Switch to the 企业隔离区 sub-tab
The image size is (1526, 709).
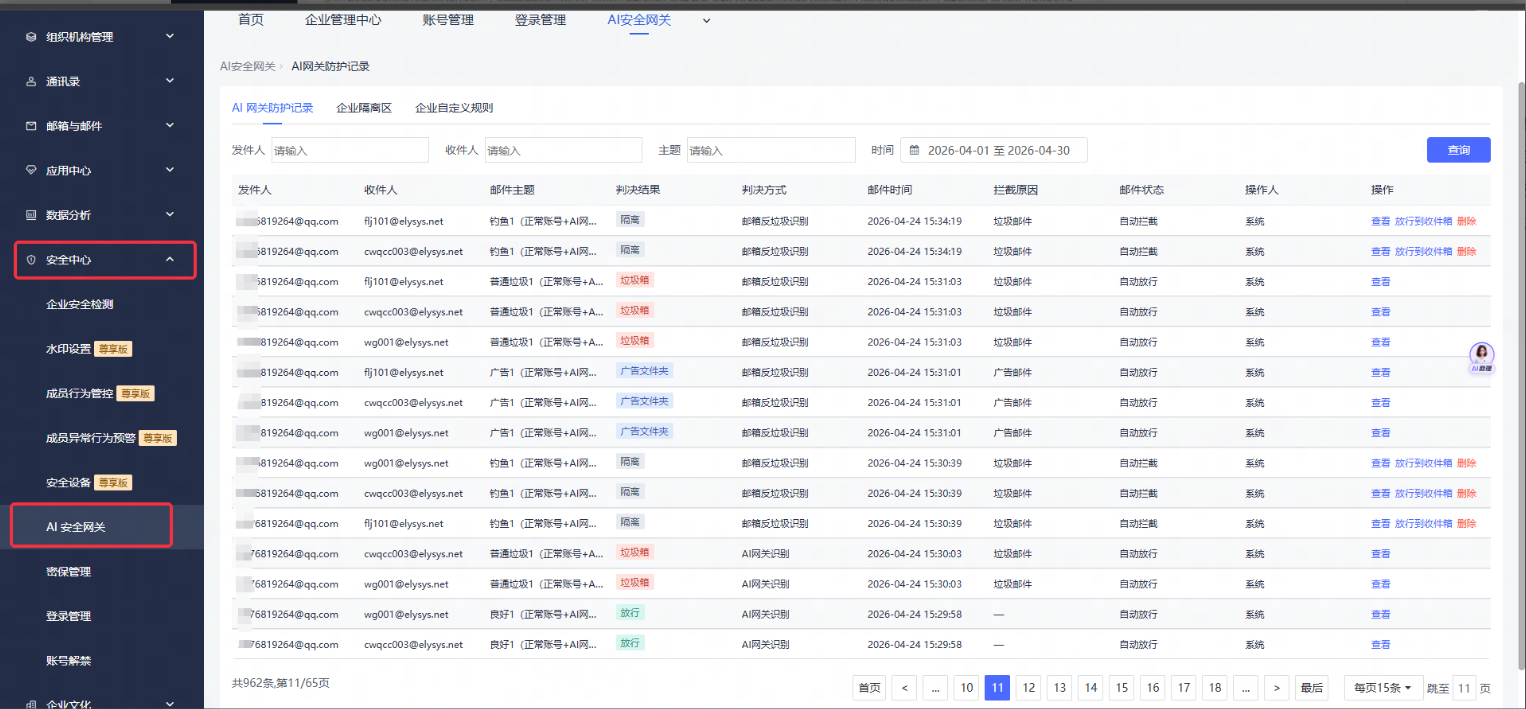(x=364, y=108)
